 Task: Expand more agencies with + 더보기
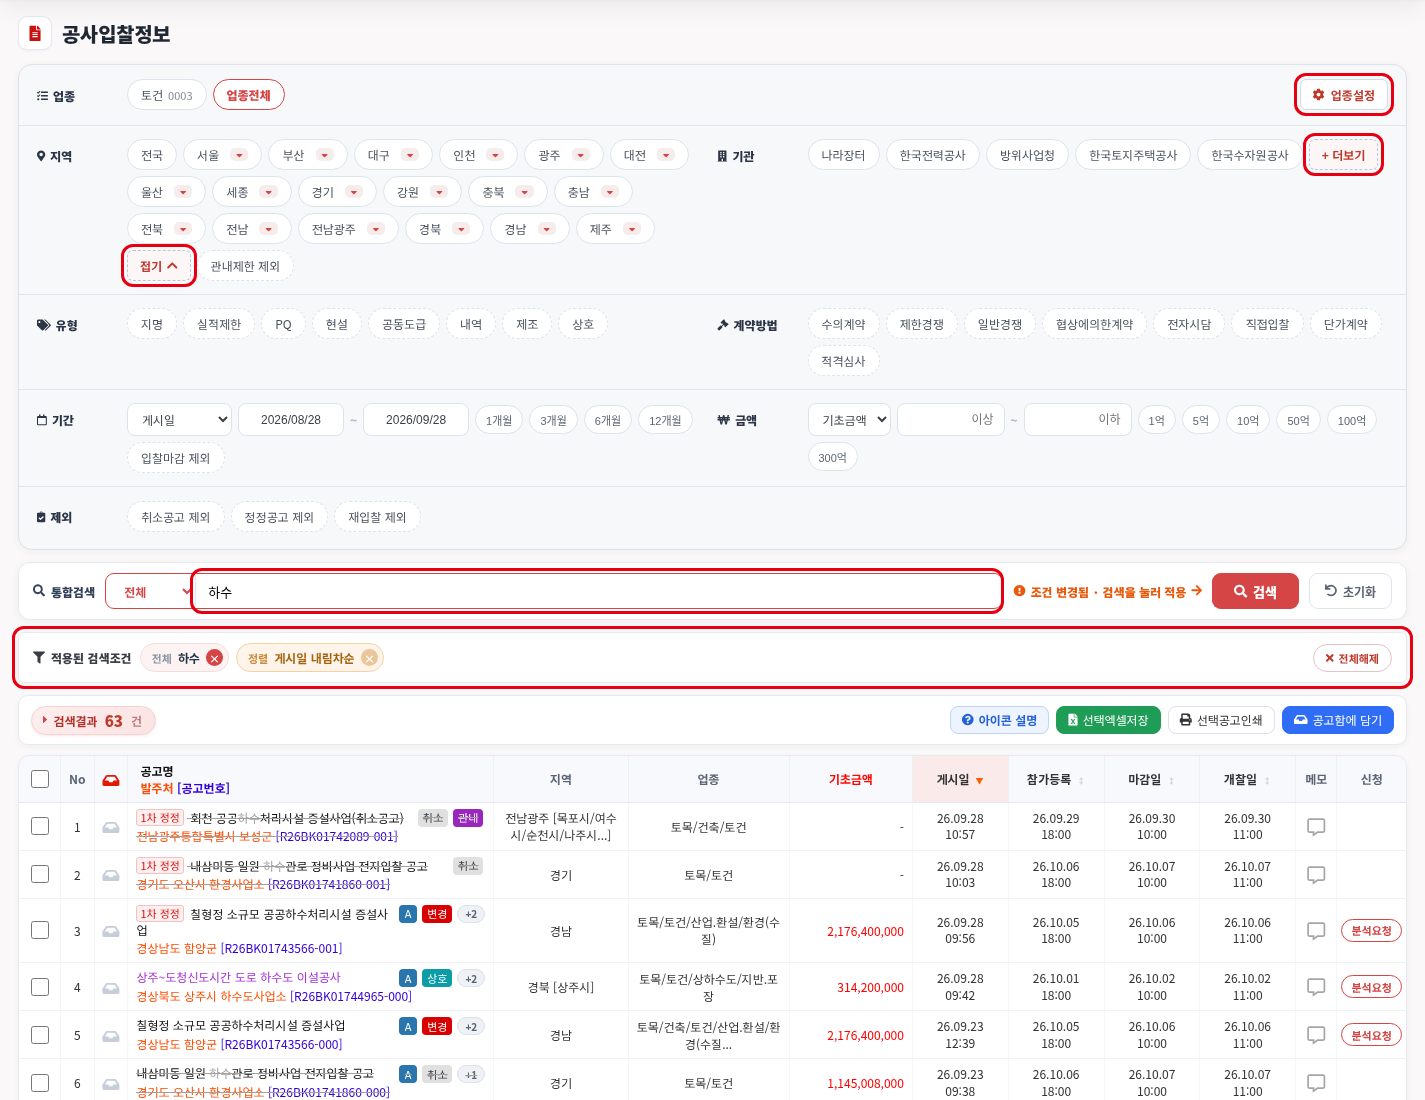[x=1343, y=155]
